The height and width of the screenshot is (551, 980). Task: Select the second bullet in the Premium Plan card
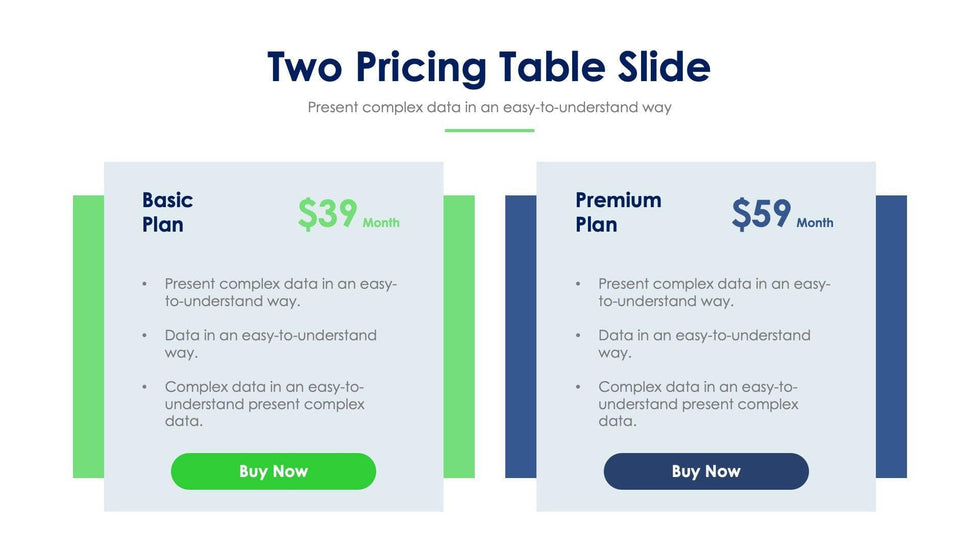pos(704,343)
